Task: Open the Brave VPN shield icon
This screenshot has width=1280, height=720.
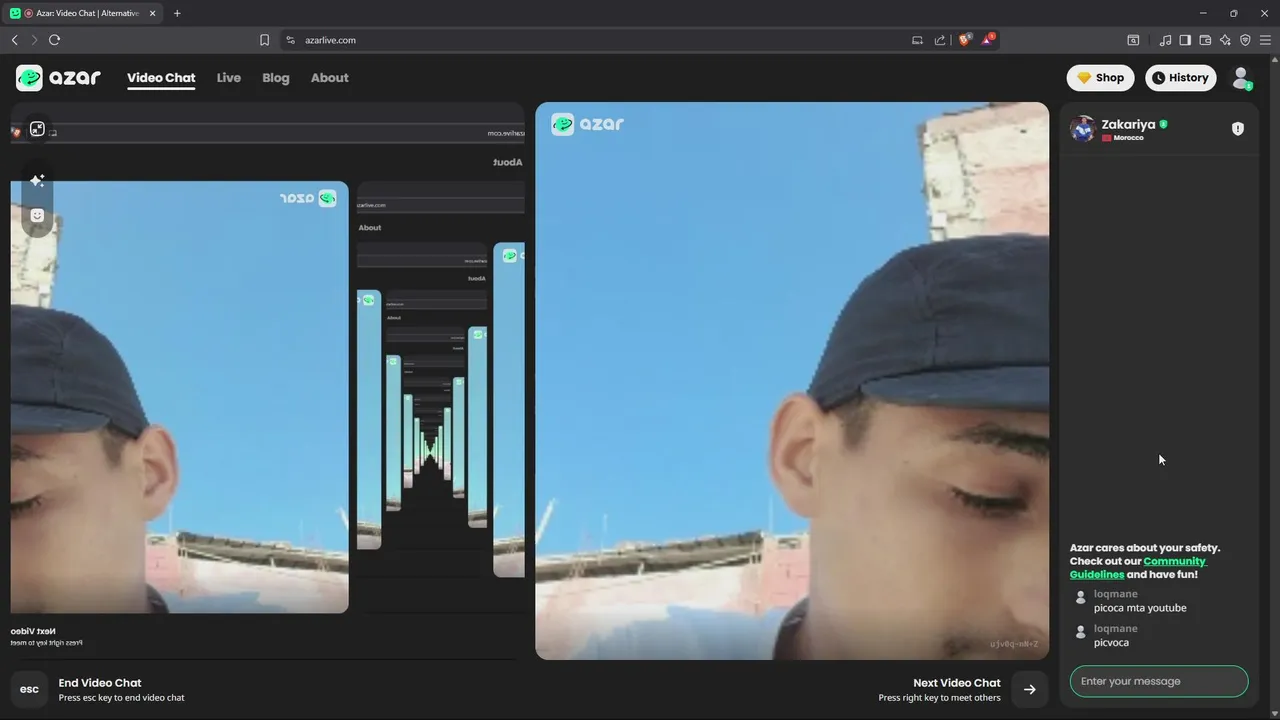Action: (1245, 40)
